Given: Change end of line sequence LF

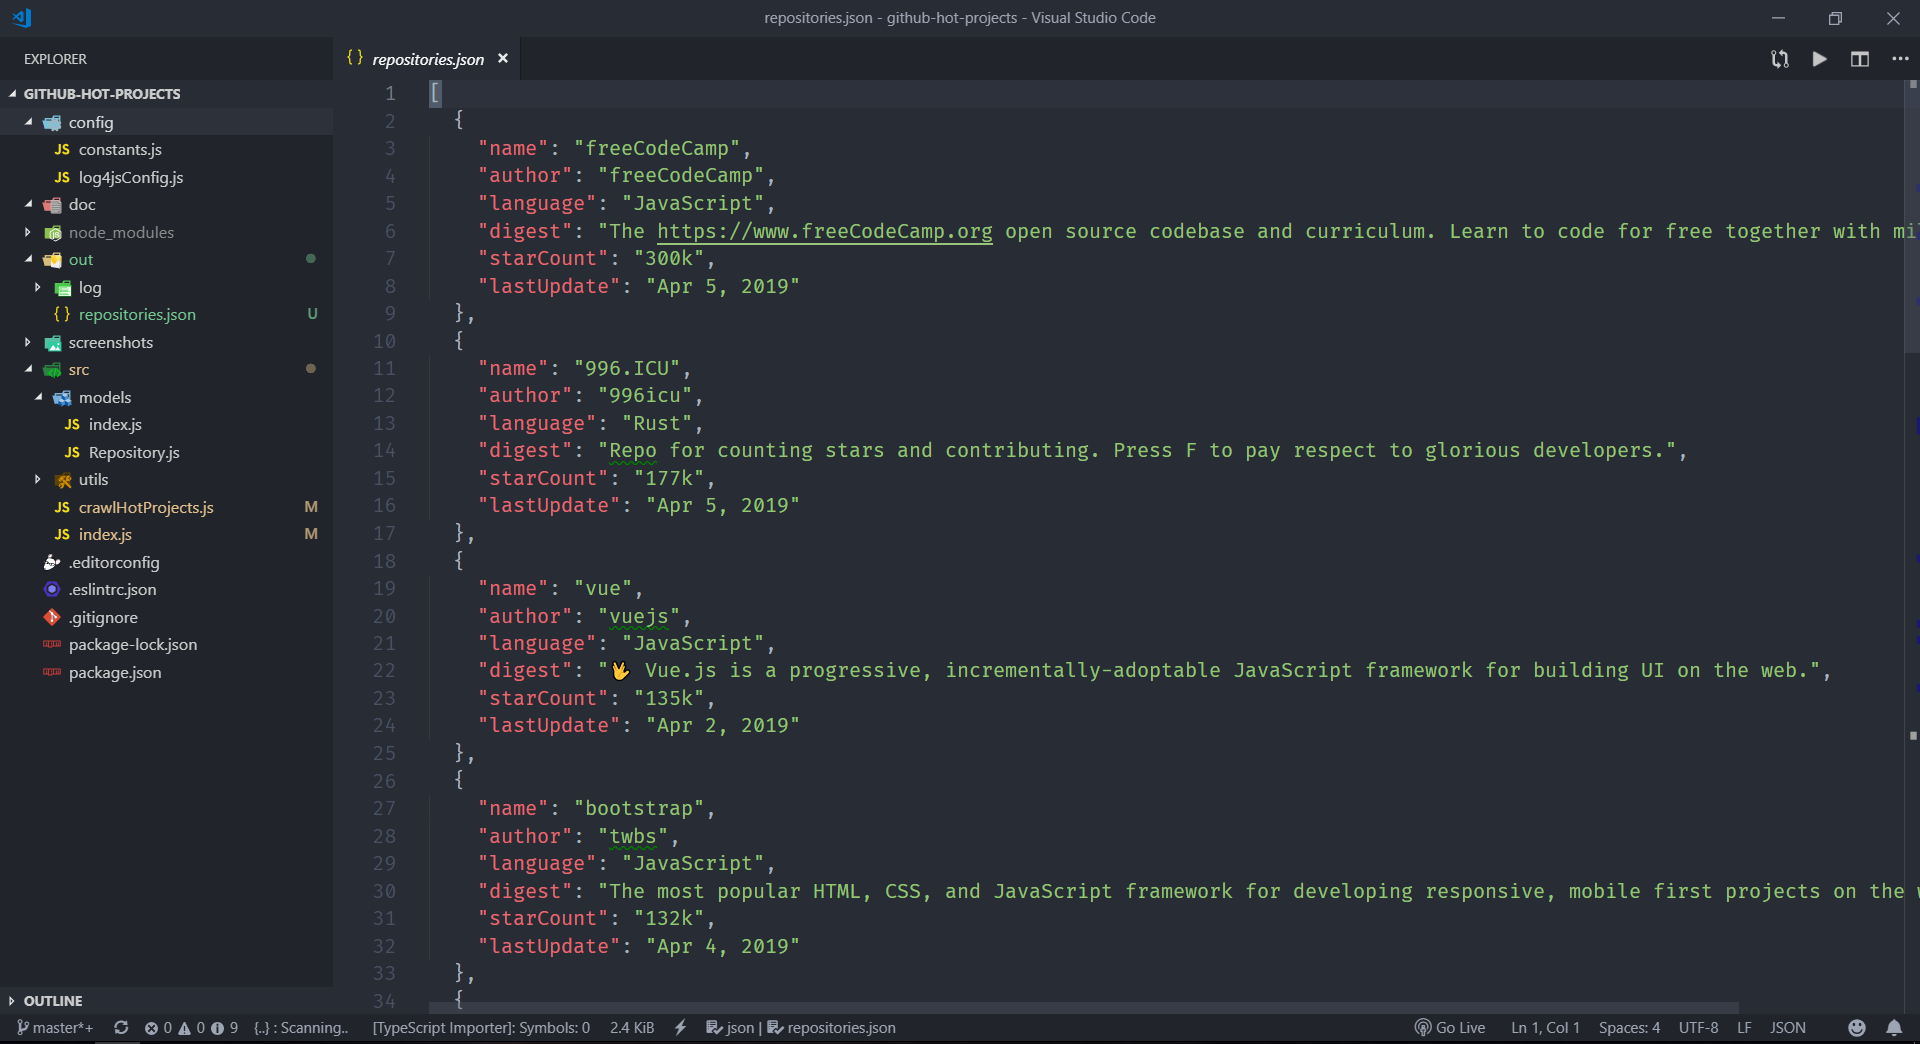Looking at the screenshot, I should pos(1744,1028).
